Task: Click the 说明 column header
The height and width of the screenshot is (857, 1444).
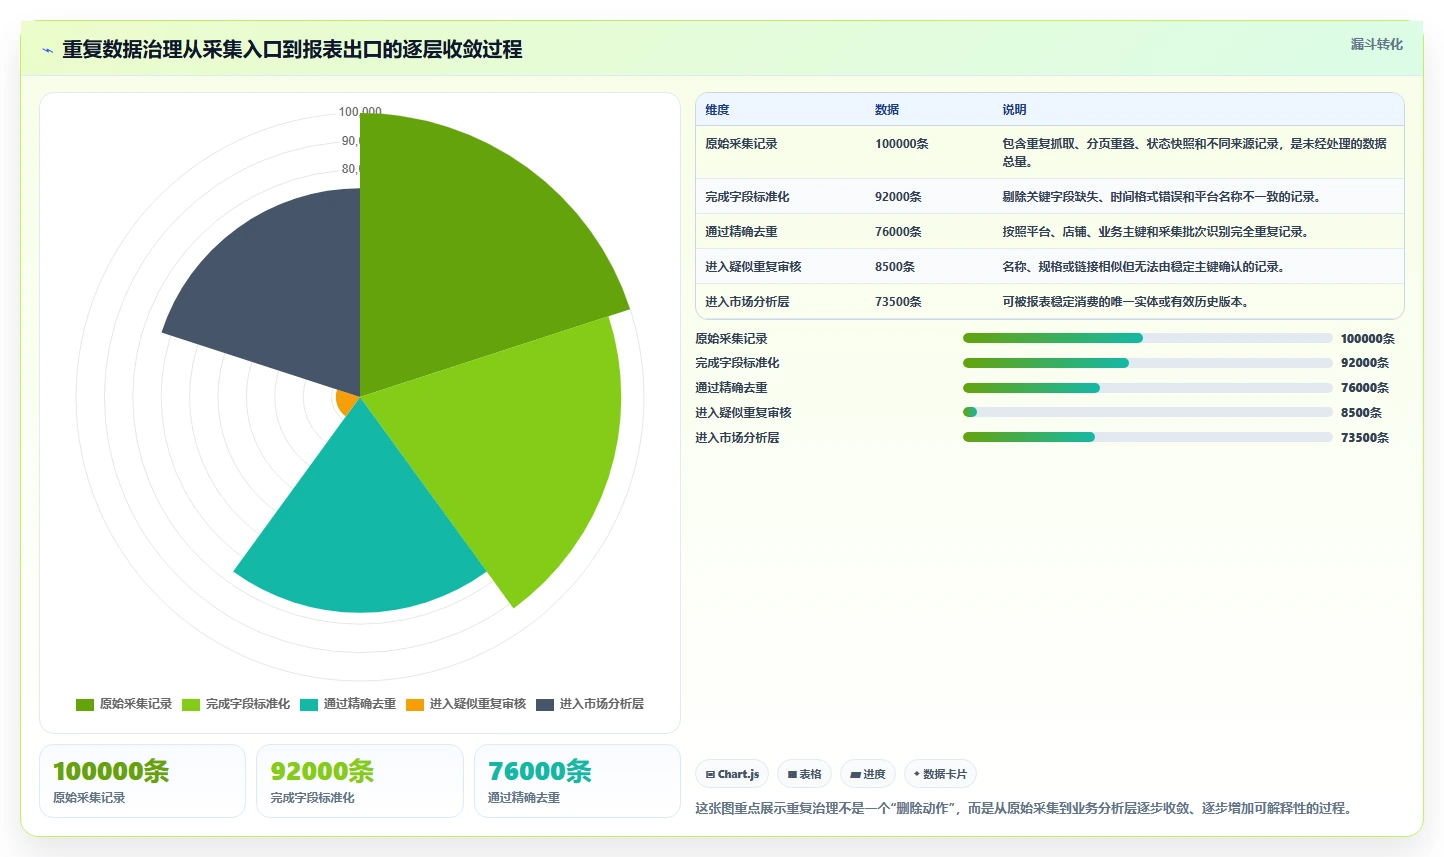Action: tap(1015, 110)
